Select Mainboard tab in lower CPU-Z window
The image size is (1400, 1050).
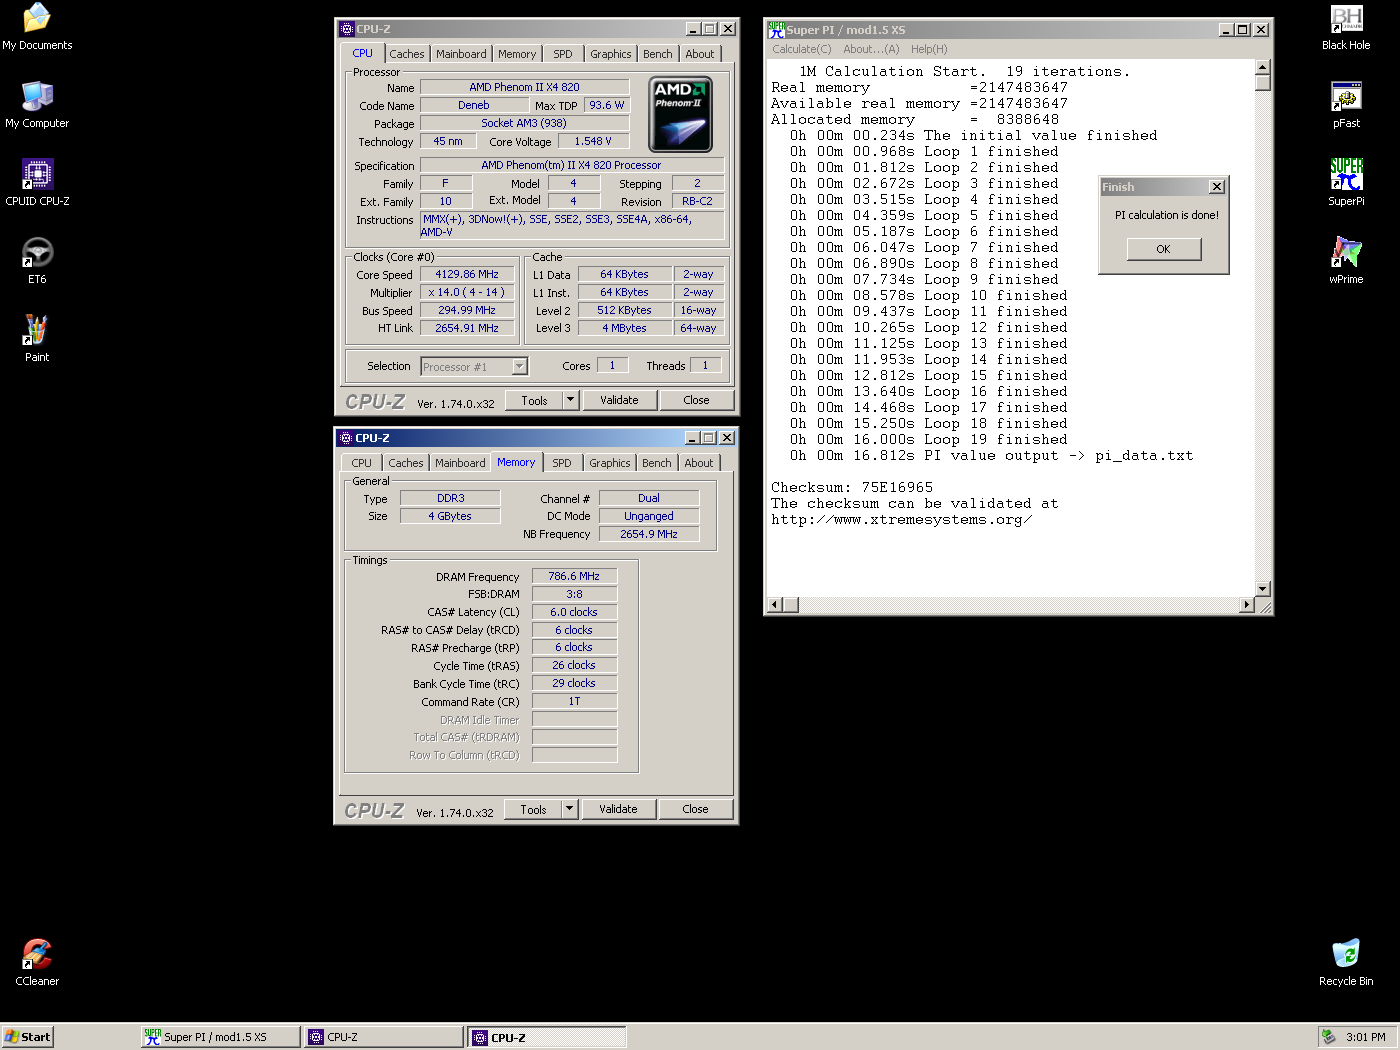click(460, 463)
